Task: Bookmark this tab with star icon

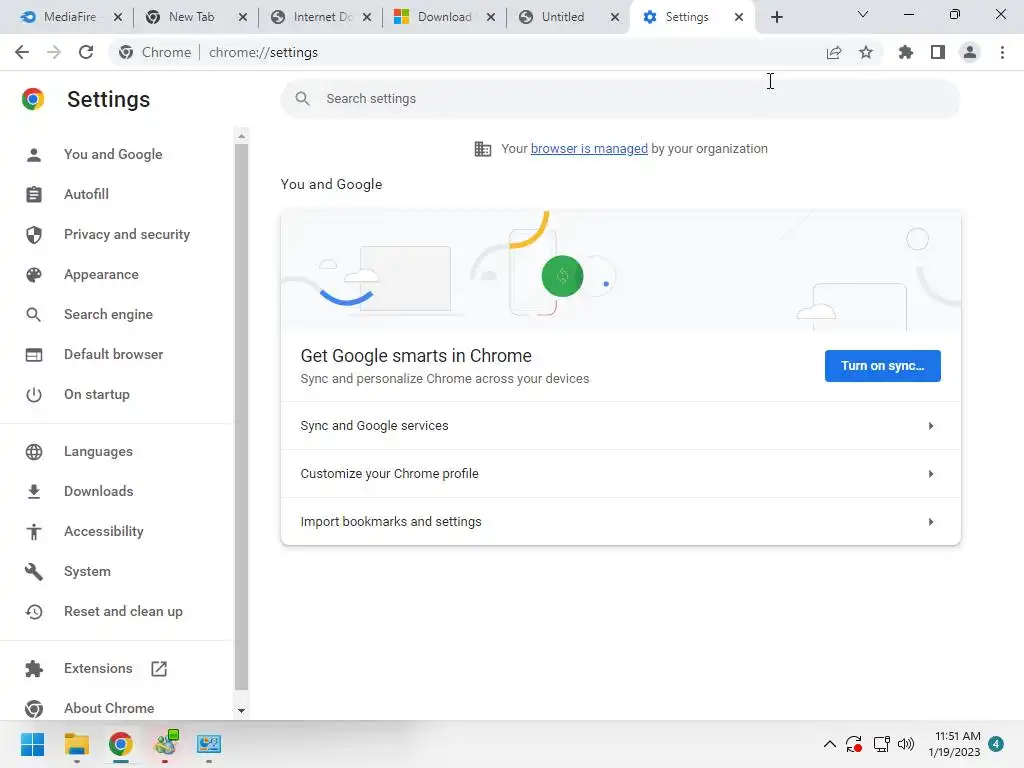Action: click(866, 52)
